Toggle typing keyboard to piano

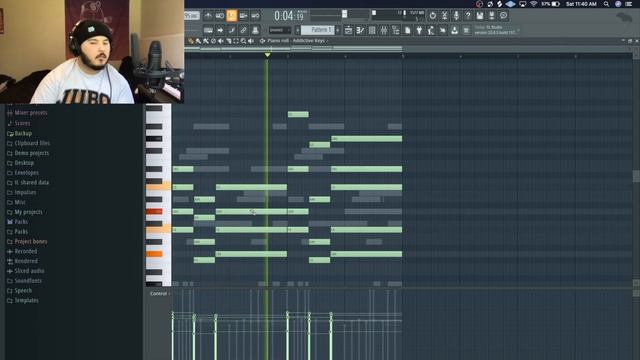(x=208, y=30)
